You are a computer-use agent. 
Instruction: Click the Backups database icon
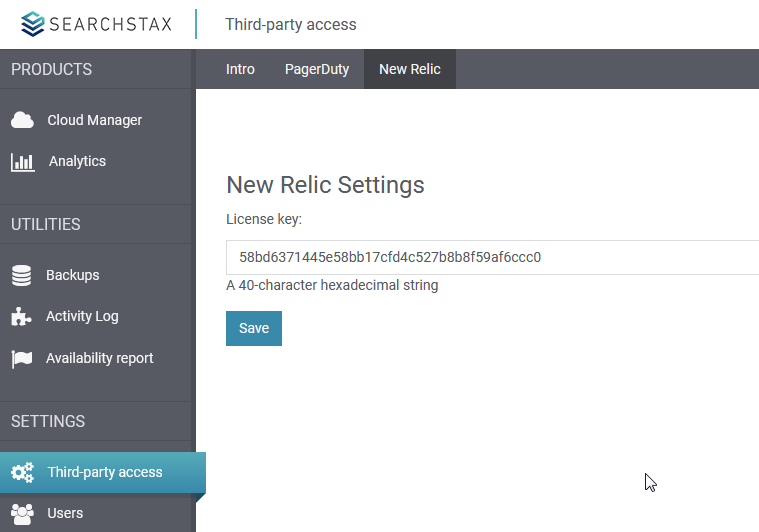coord(21,275)
